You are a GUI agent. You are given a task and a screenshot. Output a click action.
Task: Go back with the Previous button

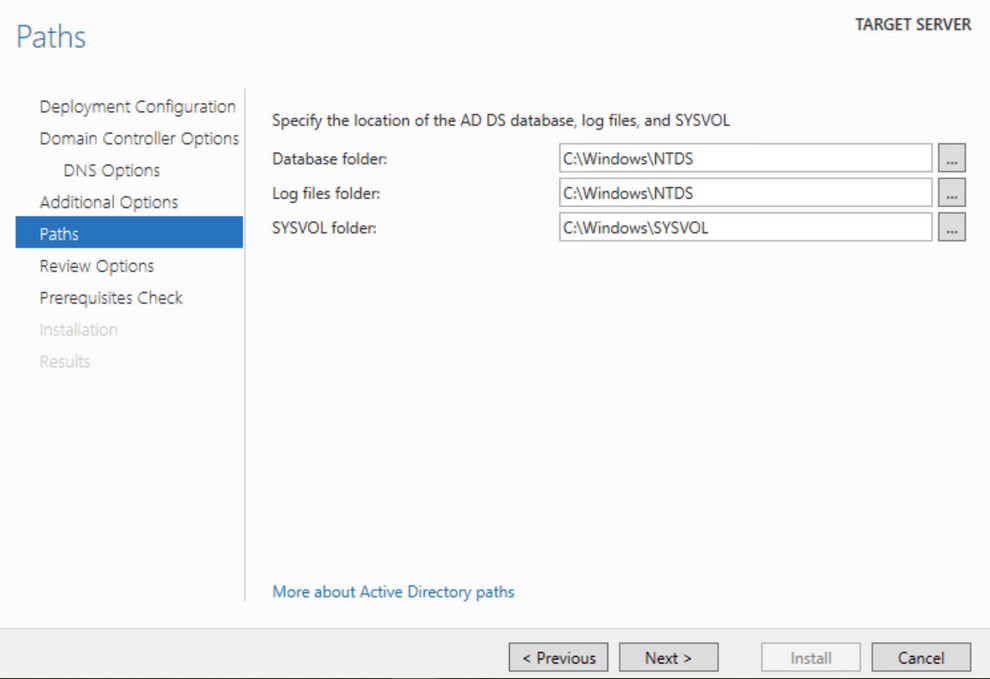558,658
